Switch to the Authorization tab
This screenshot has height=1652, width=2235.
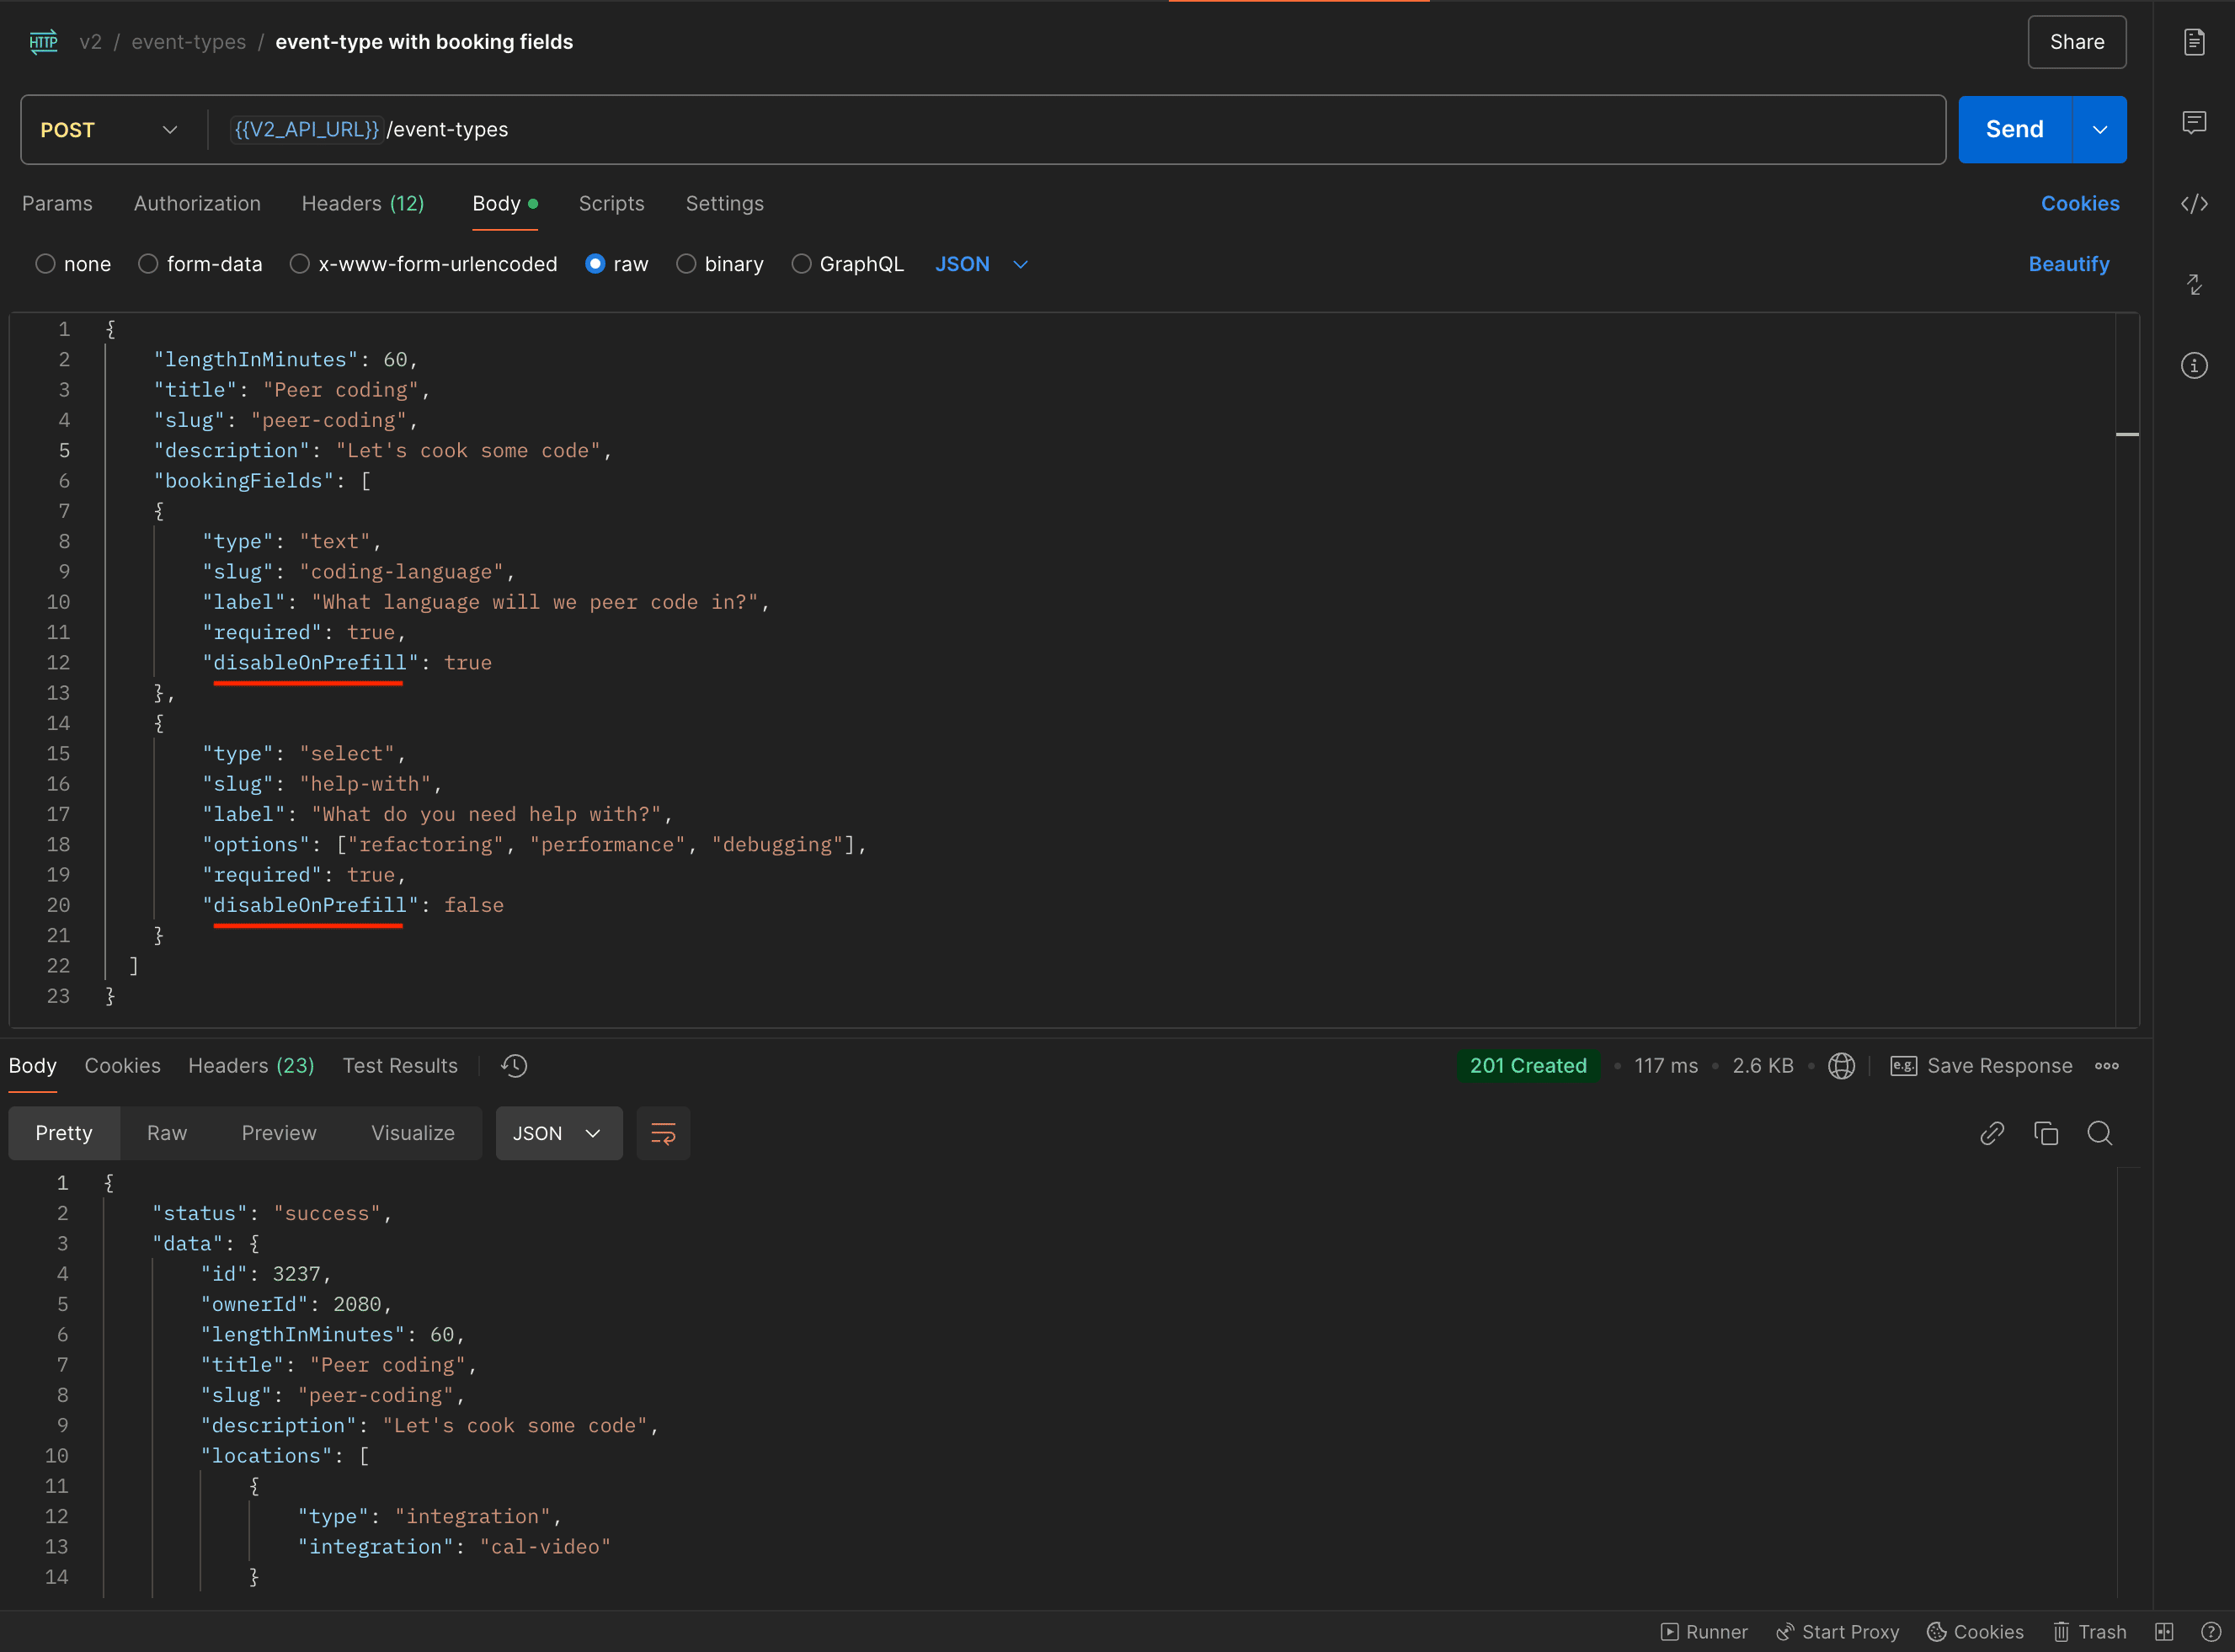click(x=197, y=204)
